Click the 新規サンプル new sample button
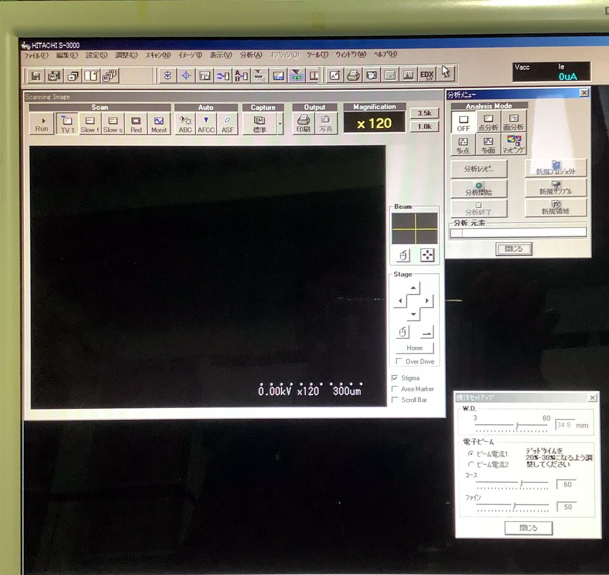609x575 pixels. 556,188
